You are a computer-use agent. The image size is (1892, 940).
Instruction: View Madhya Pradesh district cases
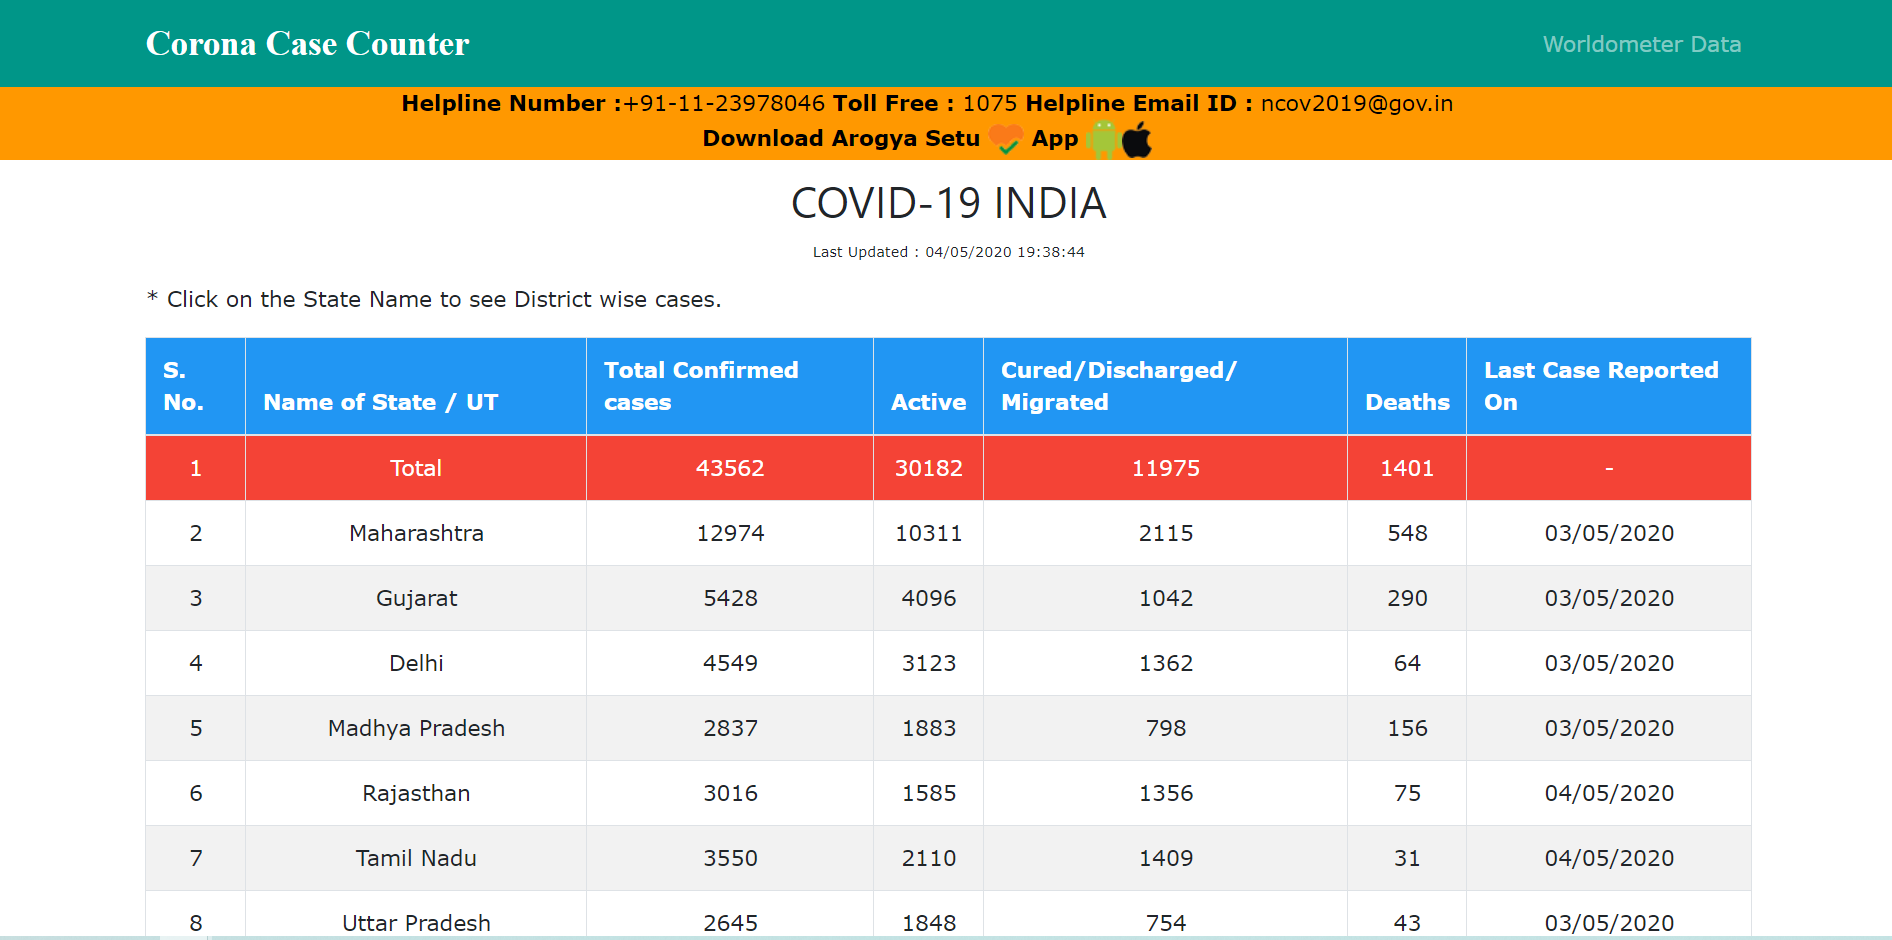click(x=416, y=728)
